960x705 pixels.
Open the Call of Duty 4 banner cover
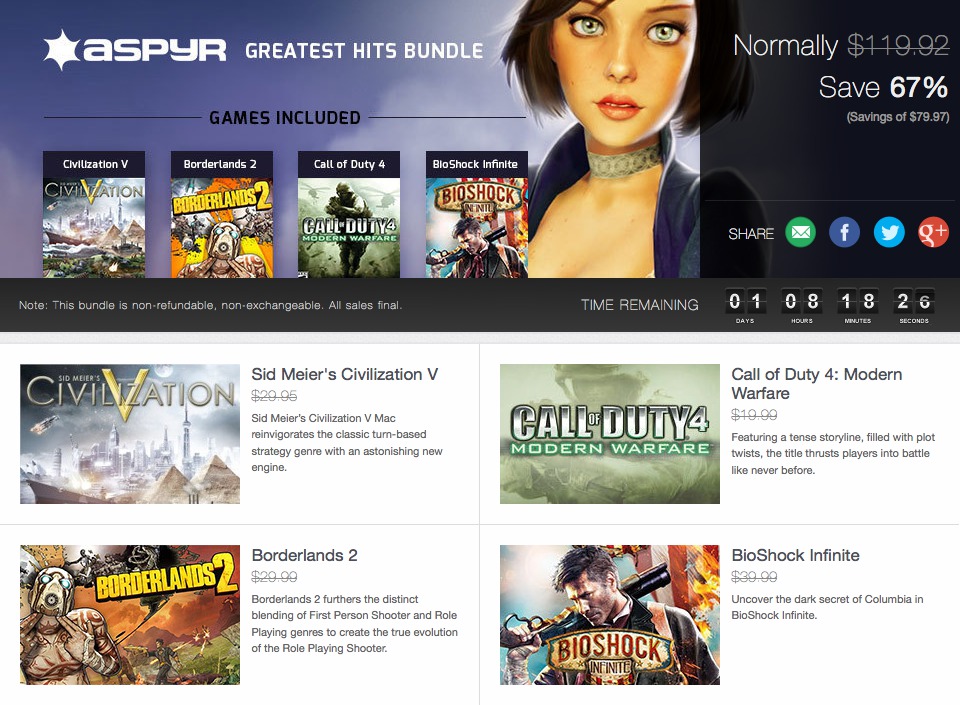pyautogui.click(x=349, y=228)
